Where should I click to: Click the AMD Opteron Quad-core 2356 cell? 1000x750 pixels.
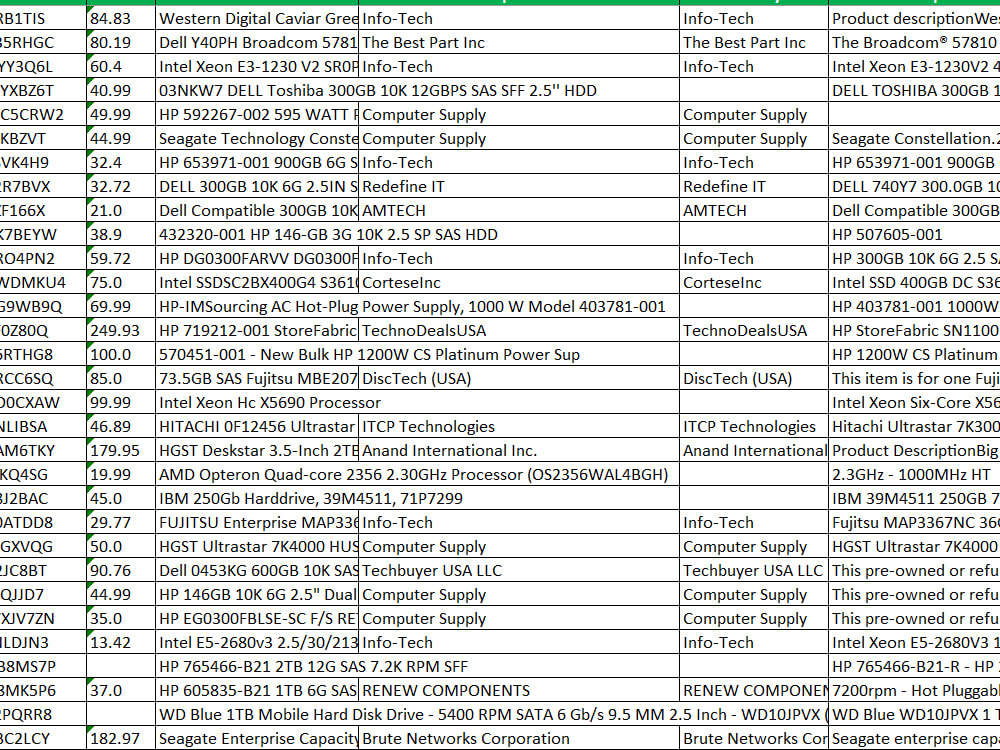click(257, 474)
